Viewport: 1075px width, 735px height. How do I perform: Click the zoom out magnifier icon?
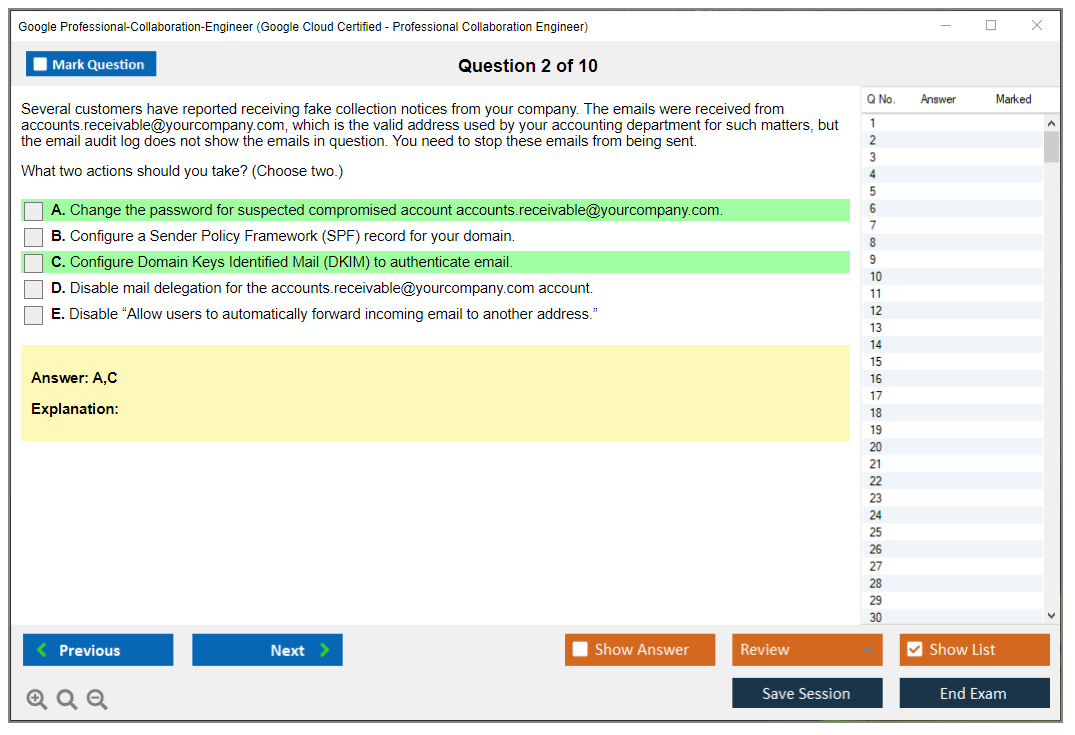[x=97, y=700]
